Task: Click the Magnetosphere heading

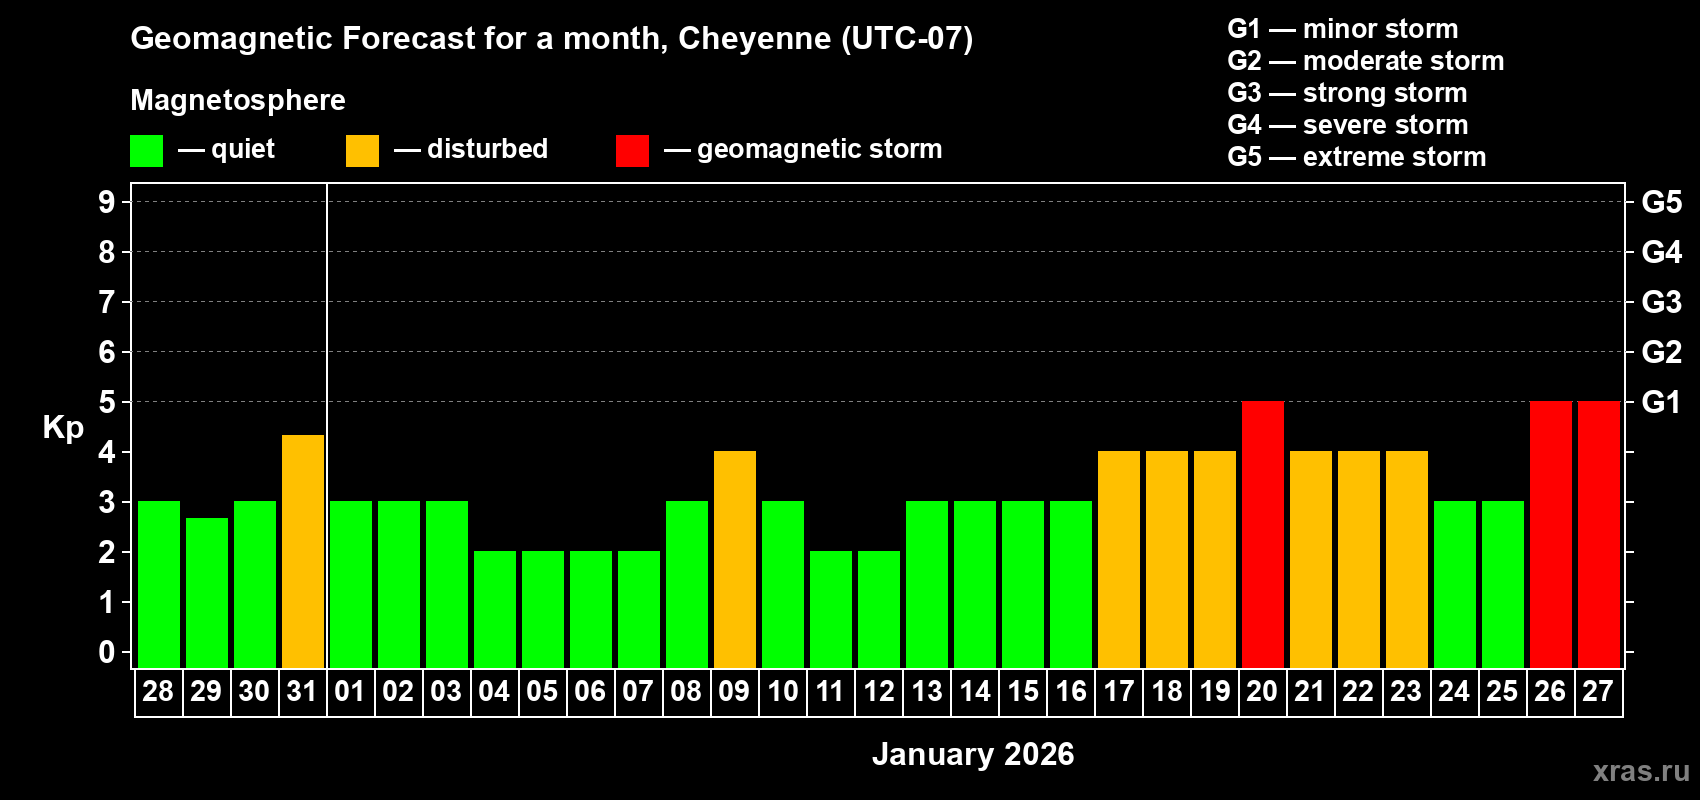Action: 238,100
